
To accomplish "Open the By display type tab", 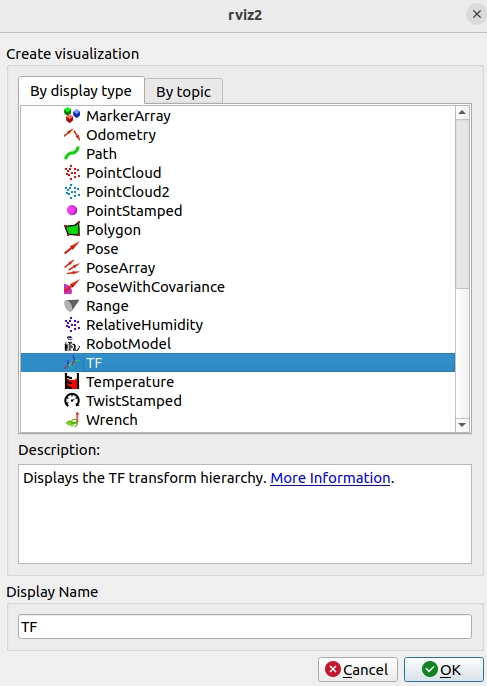I will tap(81, 91).
